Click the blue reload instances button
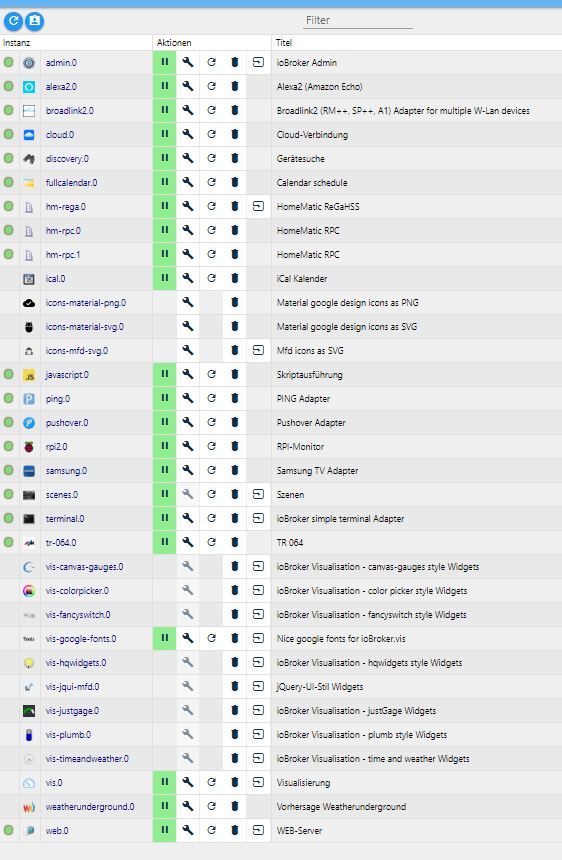 (x=13, y=21)
